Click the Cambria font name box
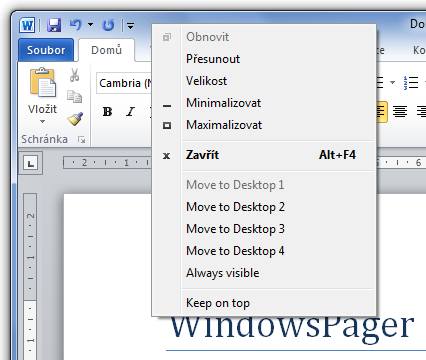The width and height of the screenshot is (426, 360). click(x=124, y=83)
